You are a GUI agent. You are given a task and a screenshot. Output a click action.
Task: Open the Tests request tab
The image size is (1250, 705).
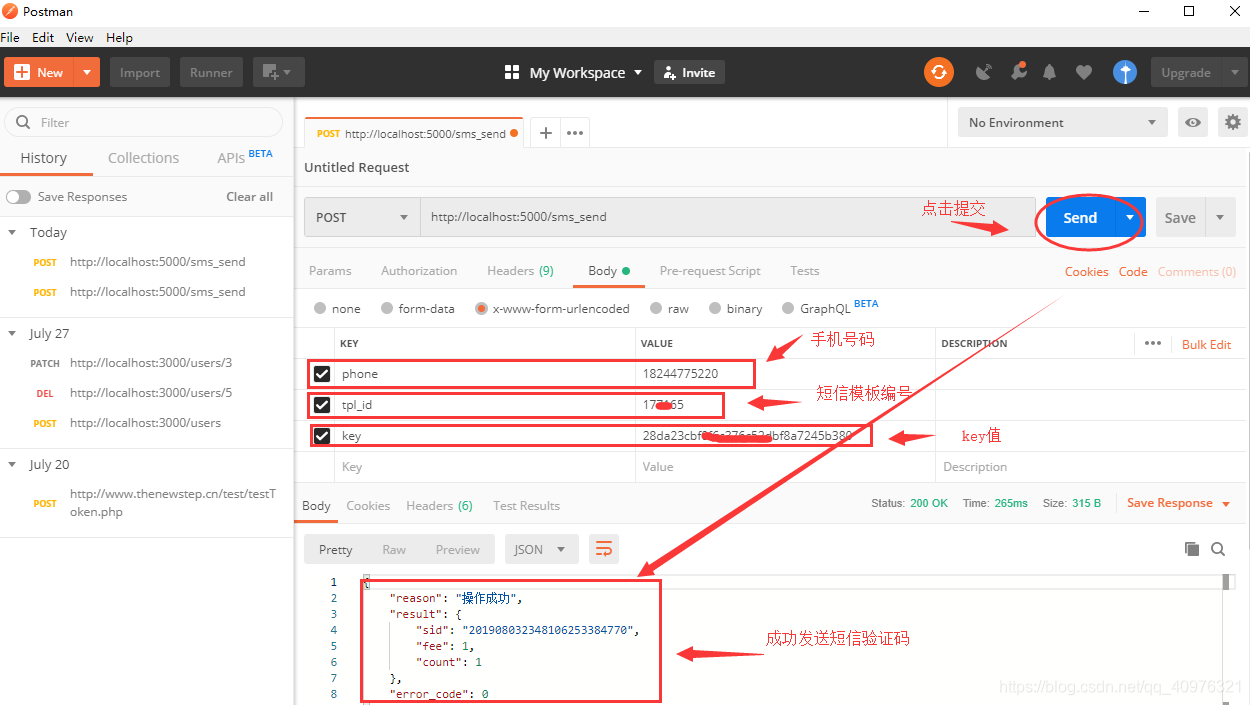(804, 271)
